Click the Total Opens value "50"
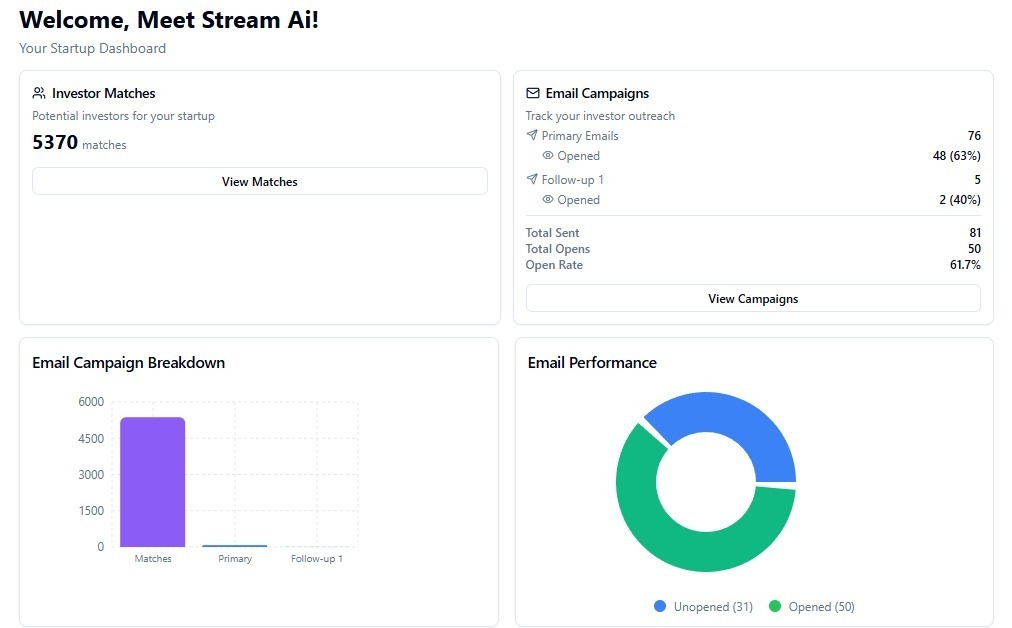This screenshot has height=628, width=1012. pos(974,248)
